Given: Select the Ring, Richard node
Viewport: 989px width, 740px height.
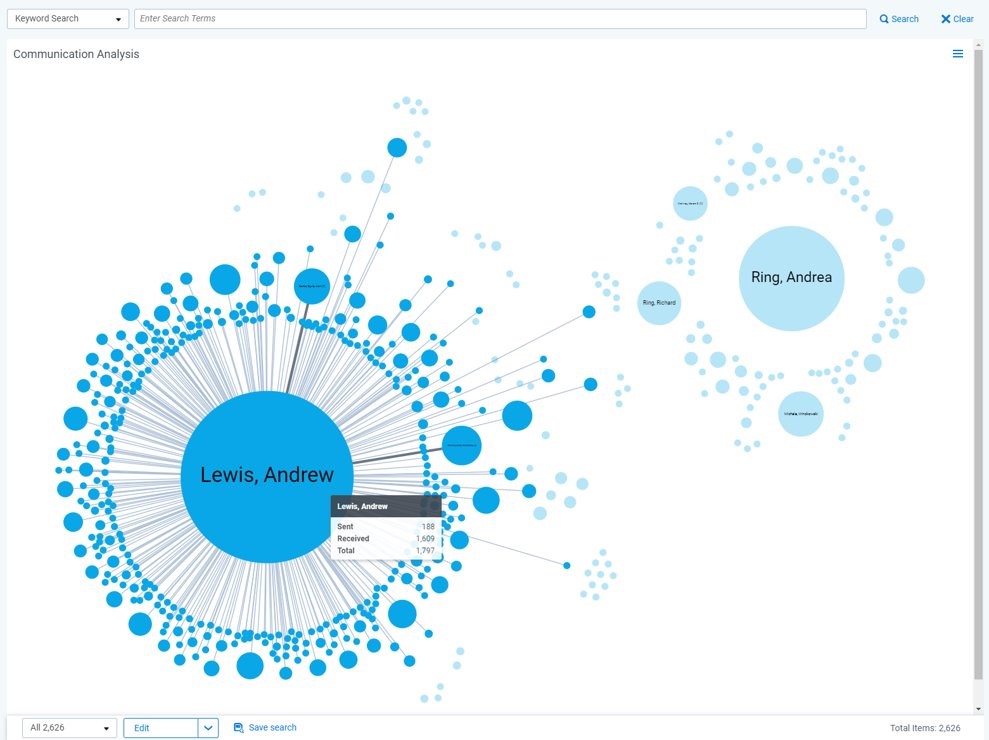Looking at the screenshot, I should click(x=659, y=302).
